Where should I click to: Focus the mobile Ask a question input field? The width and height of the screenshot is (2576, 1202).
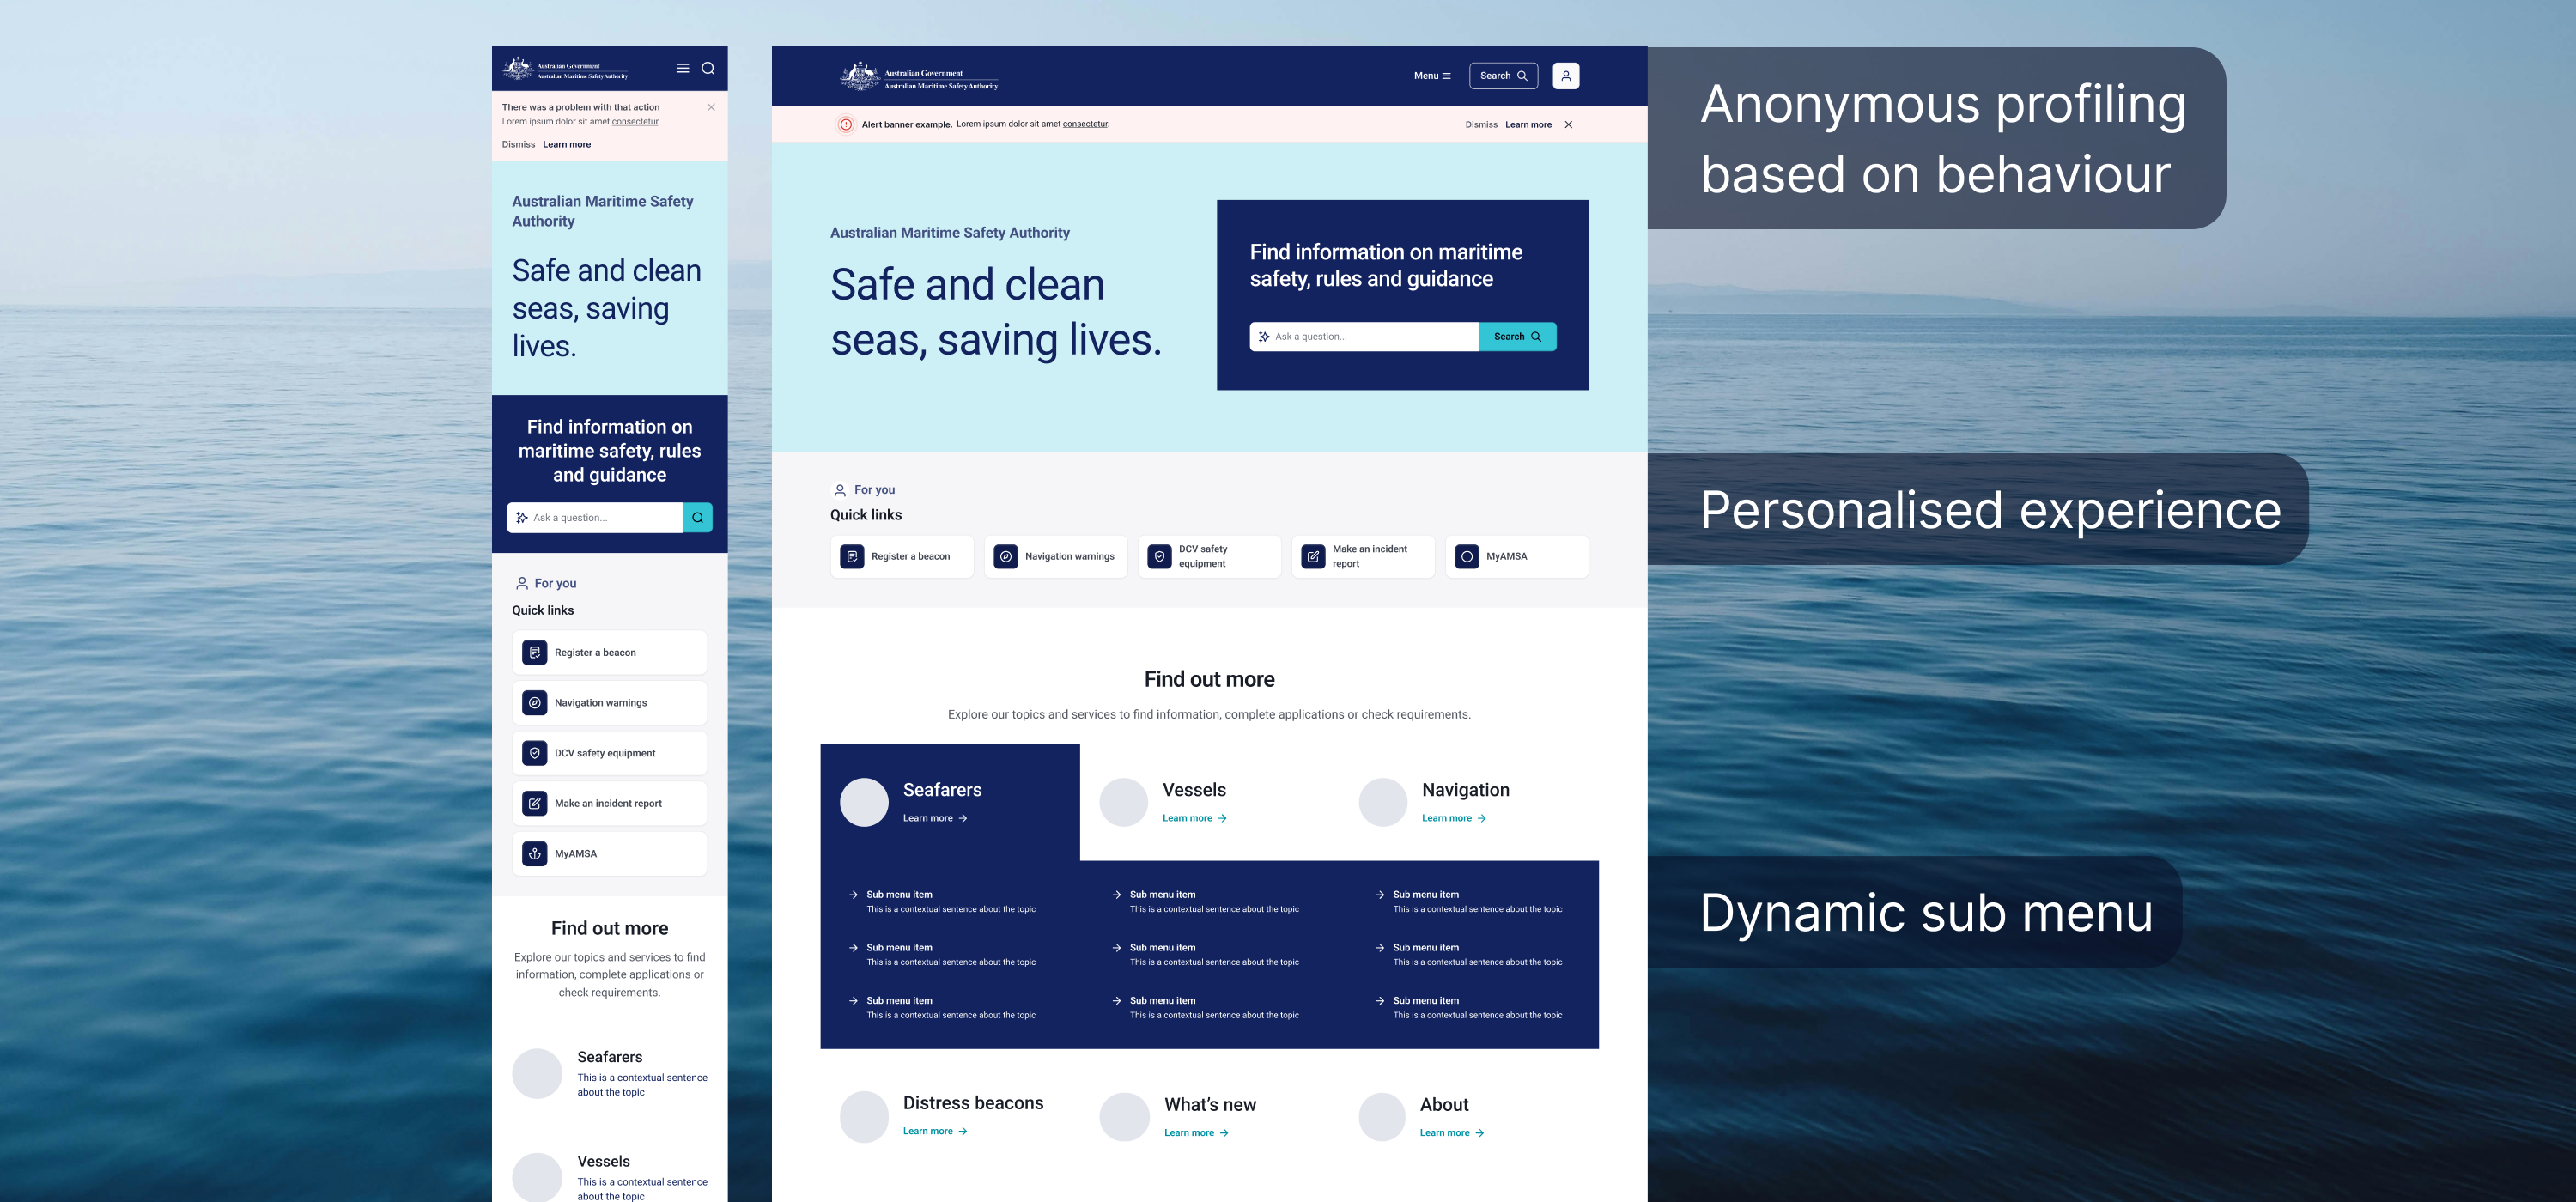[595, 518]
